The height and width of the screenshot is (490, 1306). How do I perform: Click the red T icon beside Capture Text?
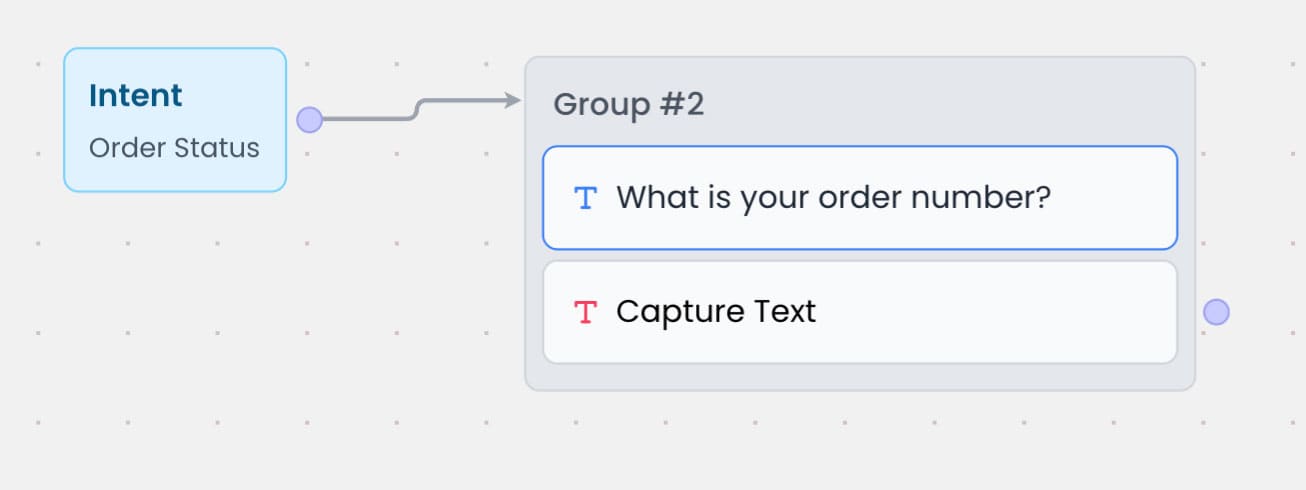point(585,312)
